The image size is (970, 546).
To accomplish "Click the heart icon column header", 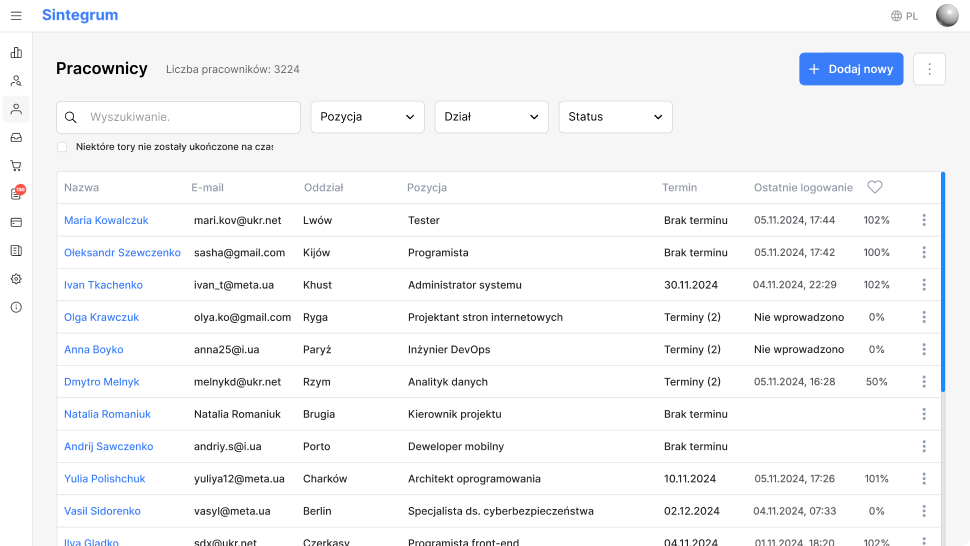I will 875,187.
